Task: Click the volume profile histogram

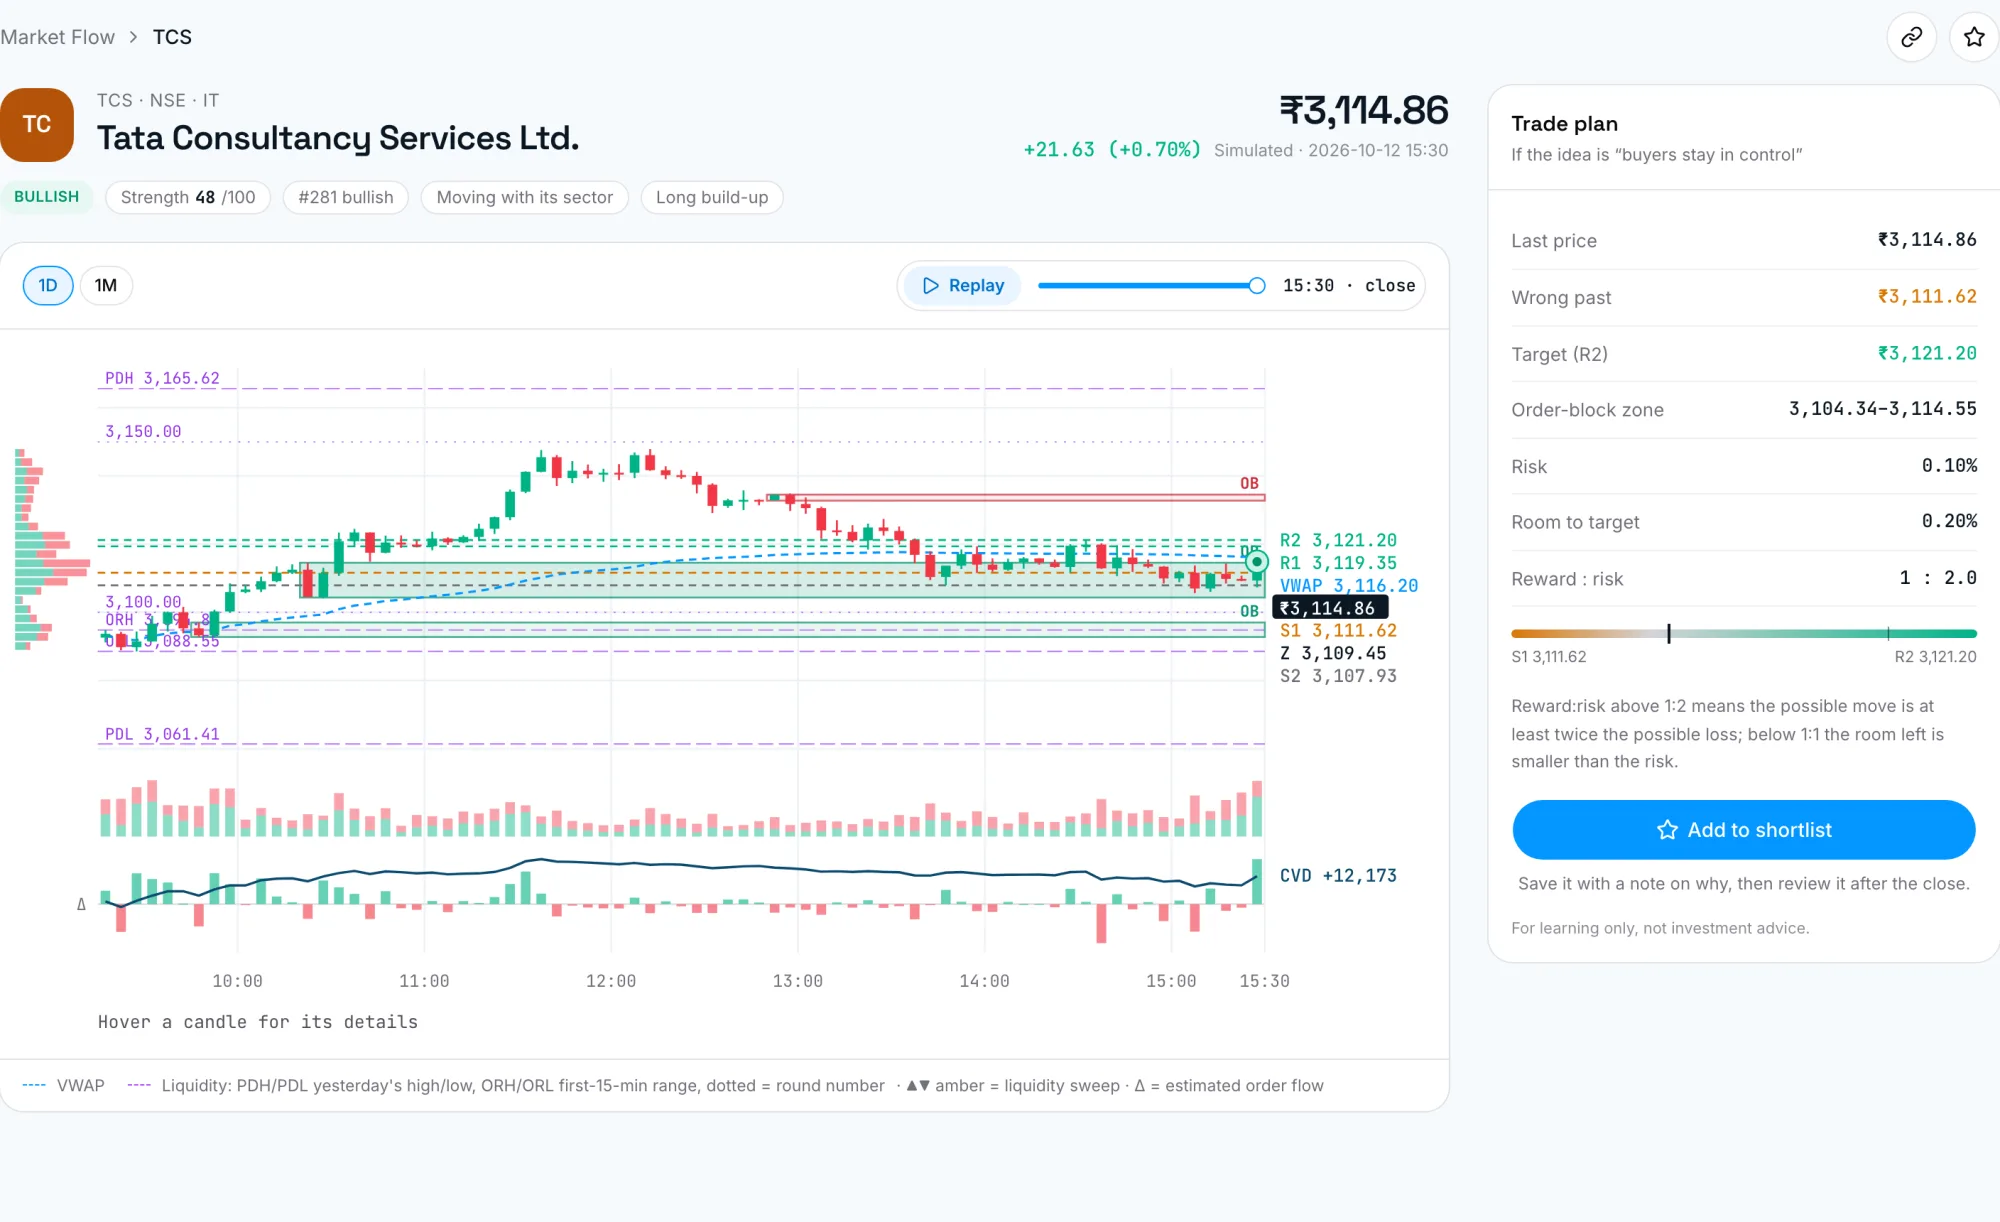Action: (x=52, y=550)
